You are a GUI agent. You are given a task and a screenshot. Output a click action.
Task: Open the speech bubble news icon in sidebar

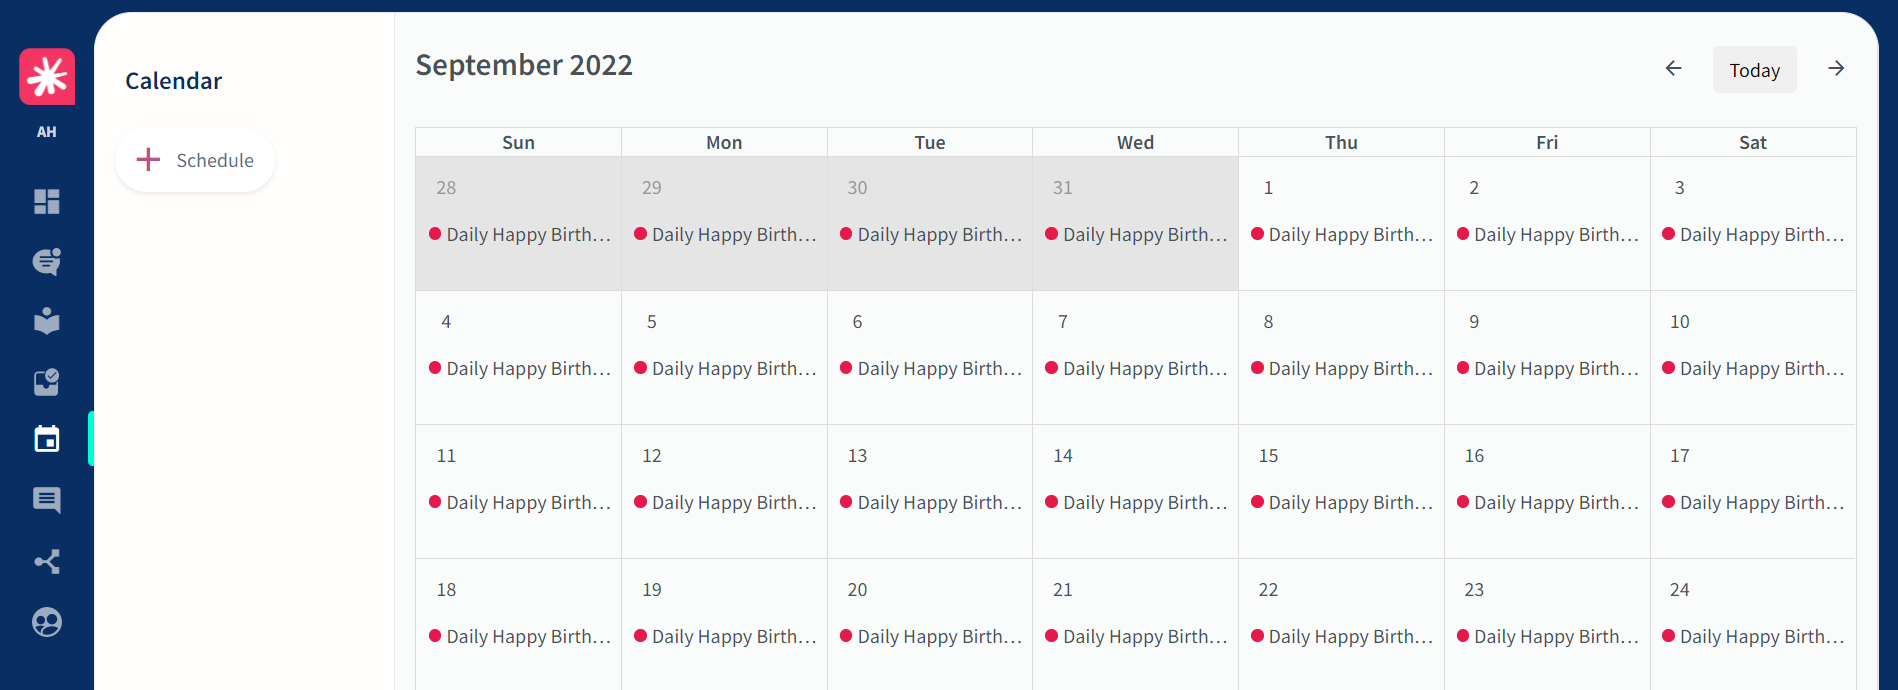point(47,262)
